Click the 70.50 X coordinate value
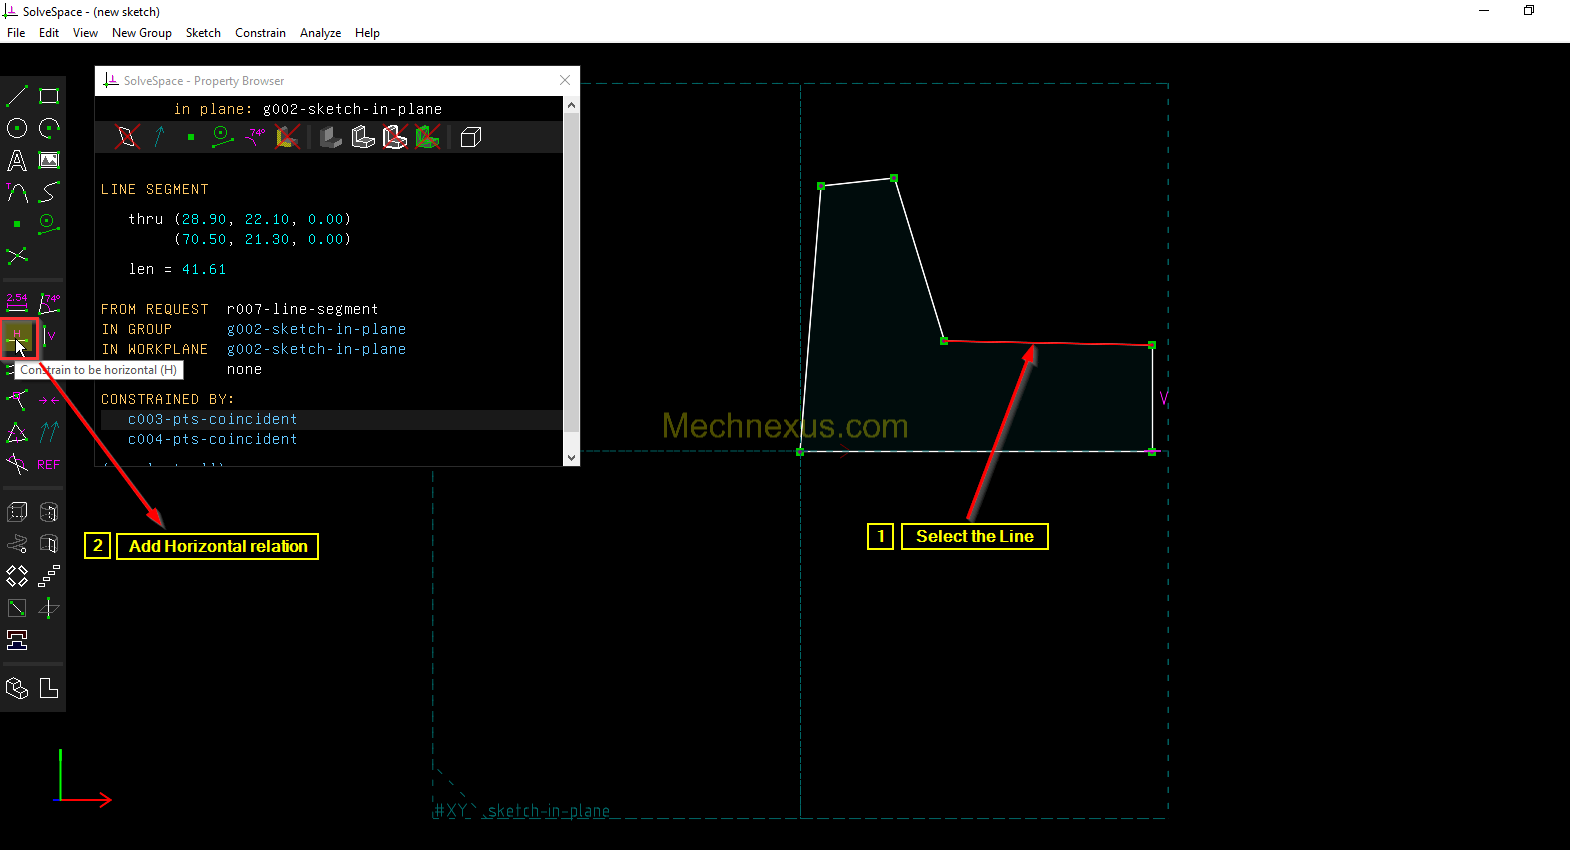Image resolution: width=1570 pixels, height=850 pixels. point(204,239)
